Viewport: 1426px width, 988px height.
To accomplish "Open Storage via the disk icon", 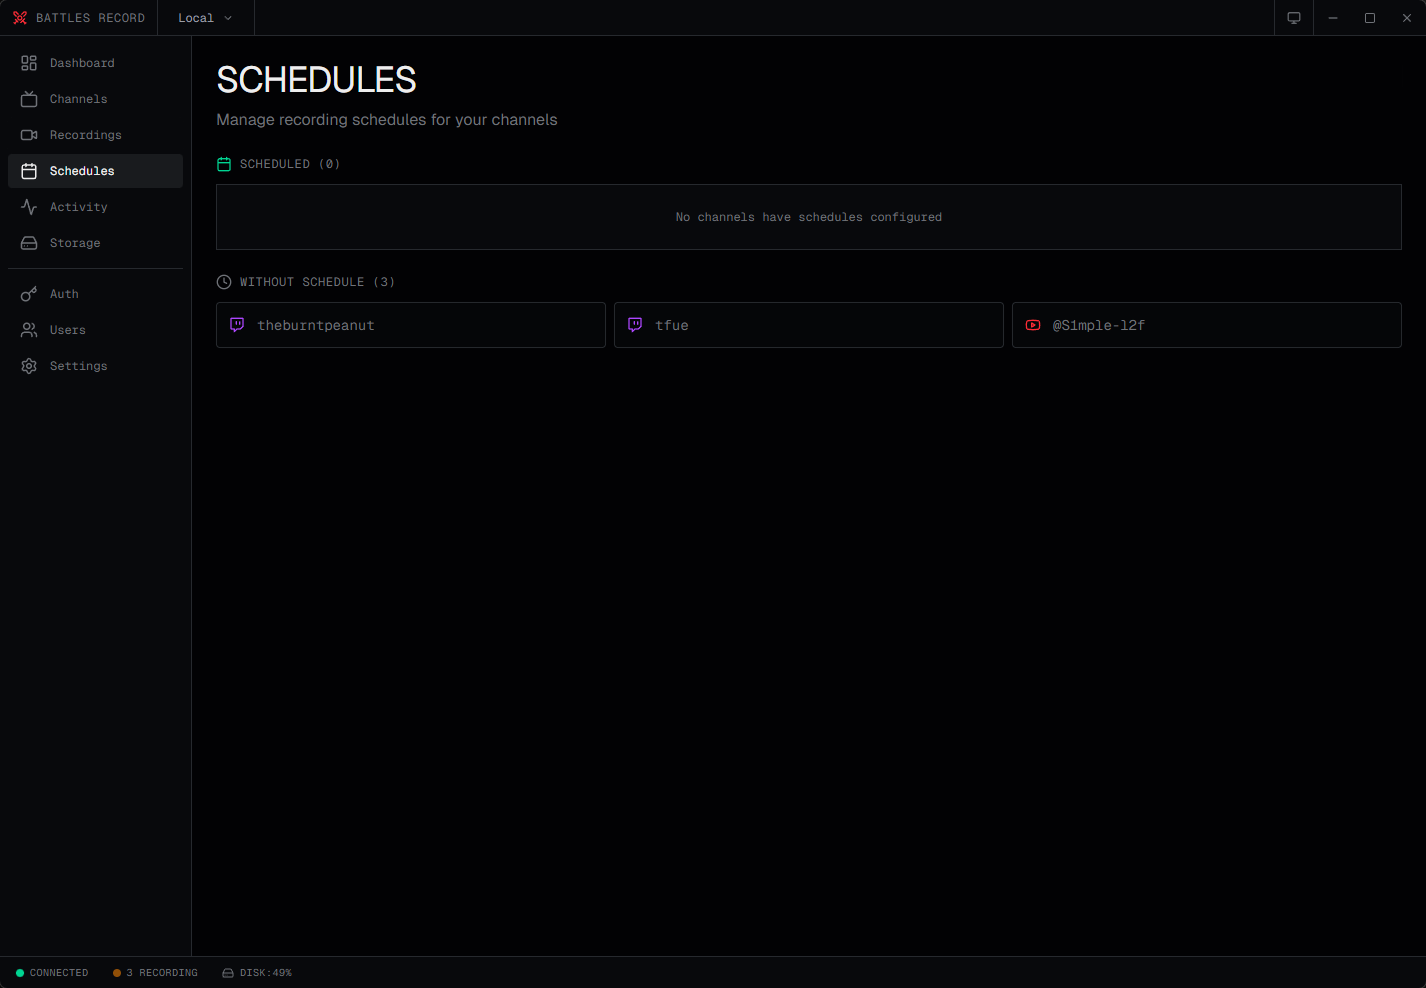I will 29,242.
